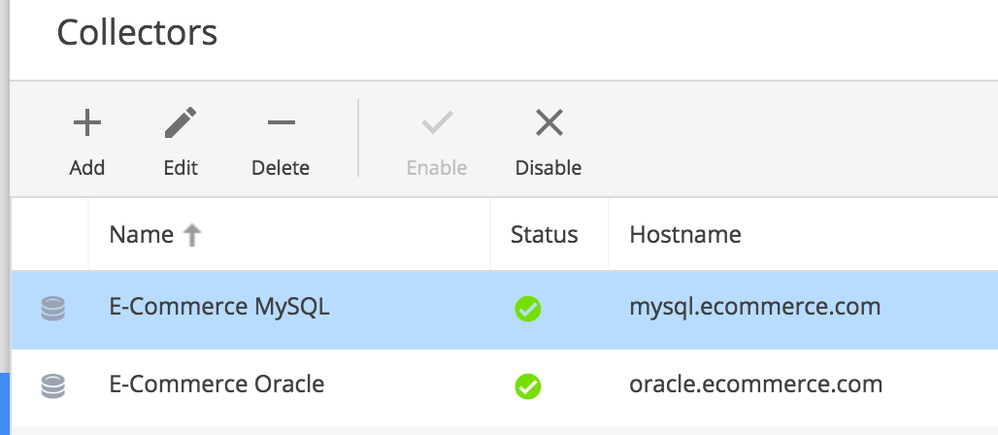
Task: Click the greyed-out Enable checkmark icon
Action: (437, 123)
